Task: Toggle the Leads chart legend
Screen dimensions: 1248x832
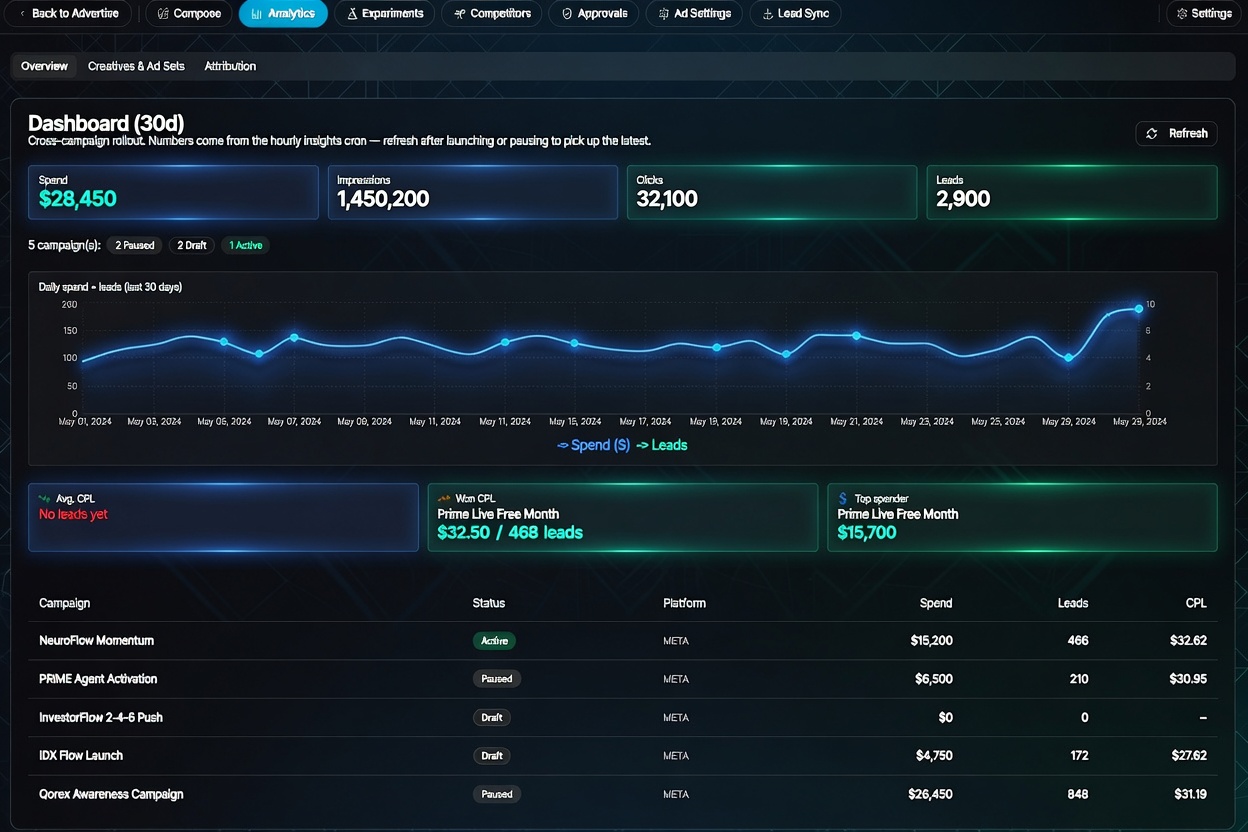Action: coord(662,445)
